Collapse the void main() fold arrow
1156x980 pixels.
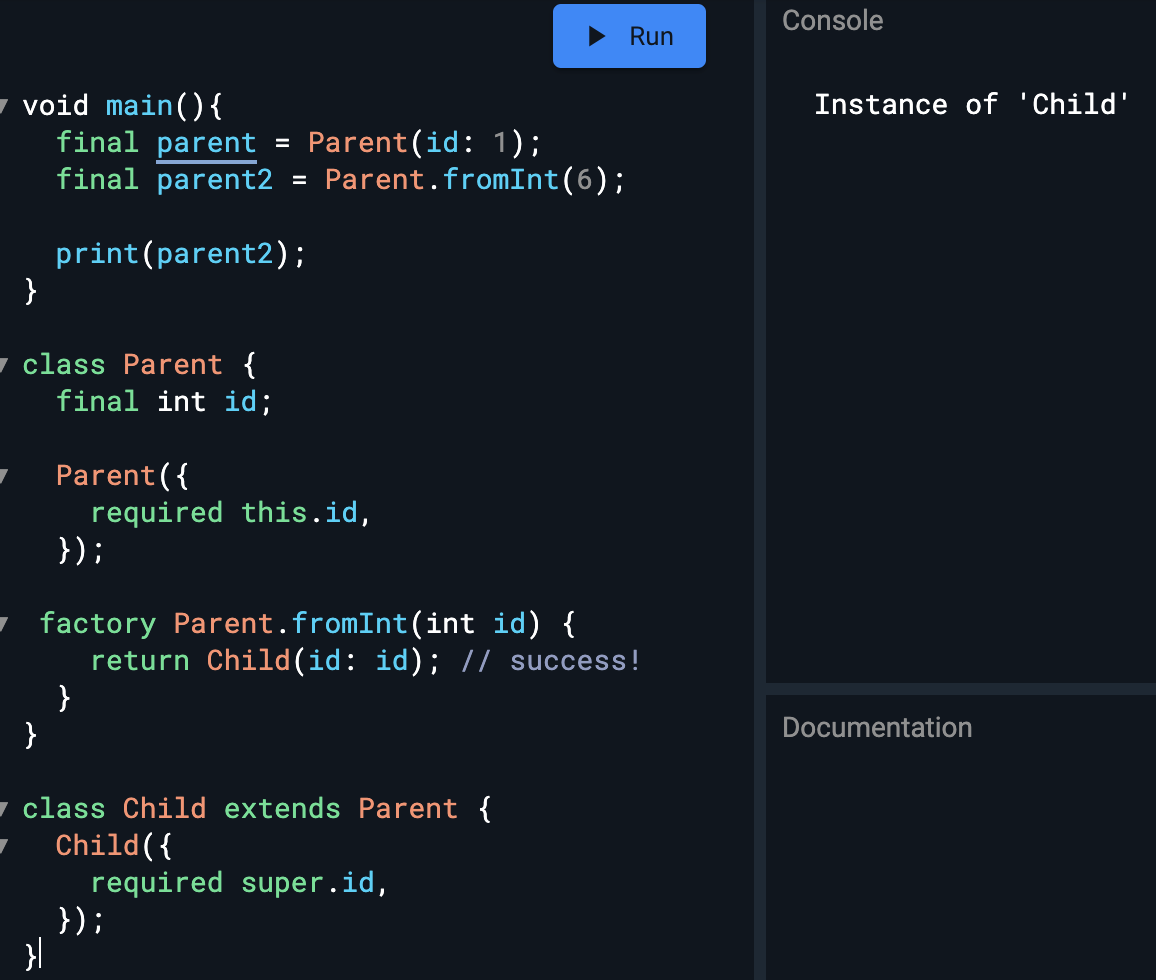[x=4, y=106]
